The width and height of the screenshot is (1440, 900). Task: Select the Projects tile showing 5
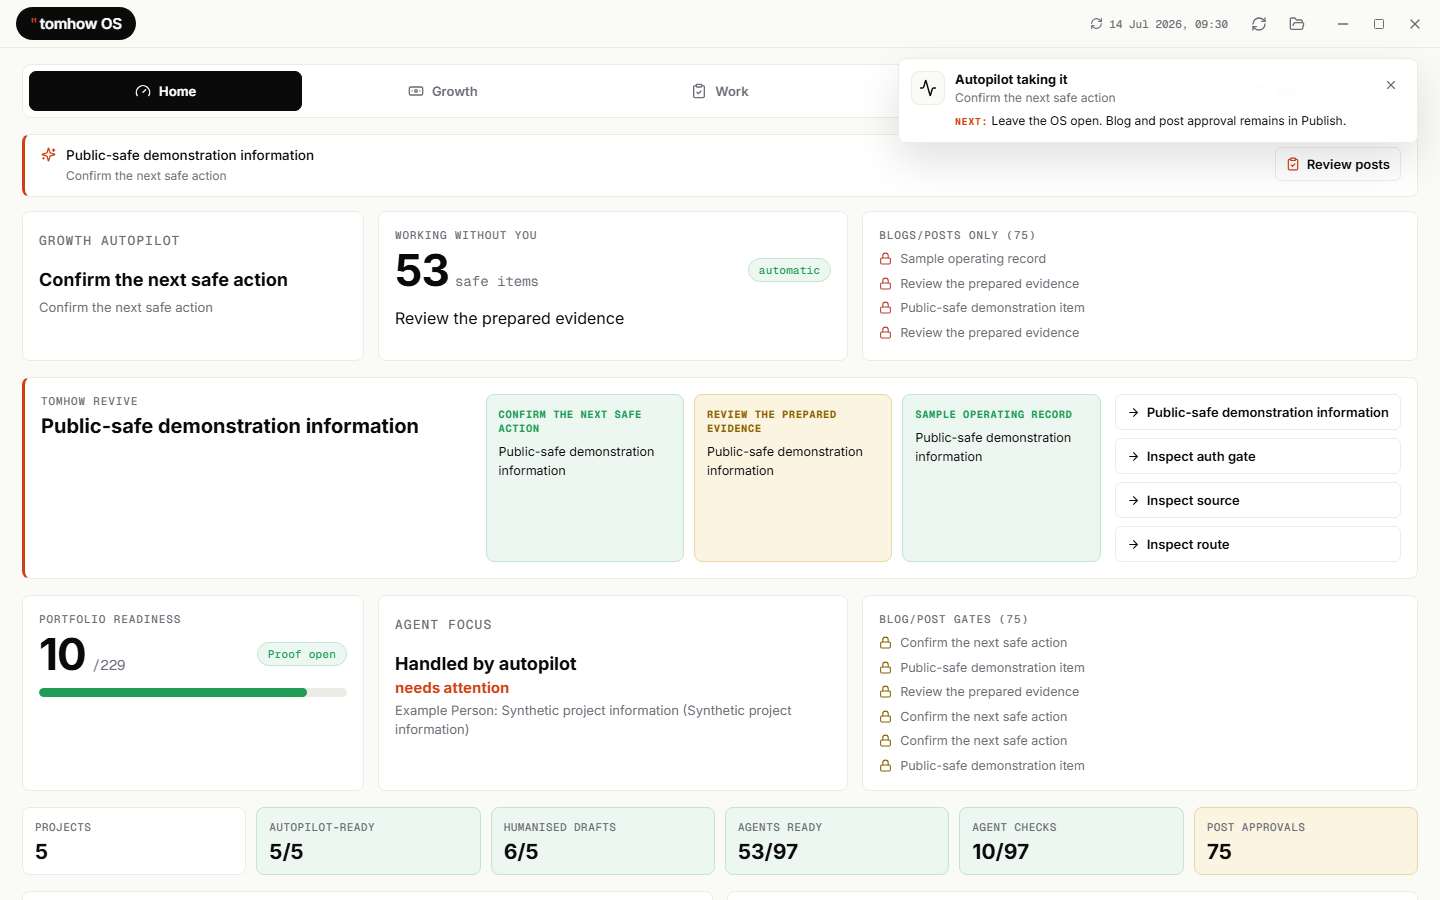(134, 841)
